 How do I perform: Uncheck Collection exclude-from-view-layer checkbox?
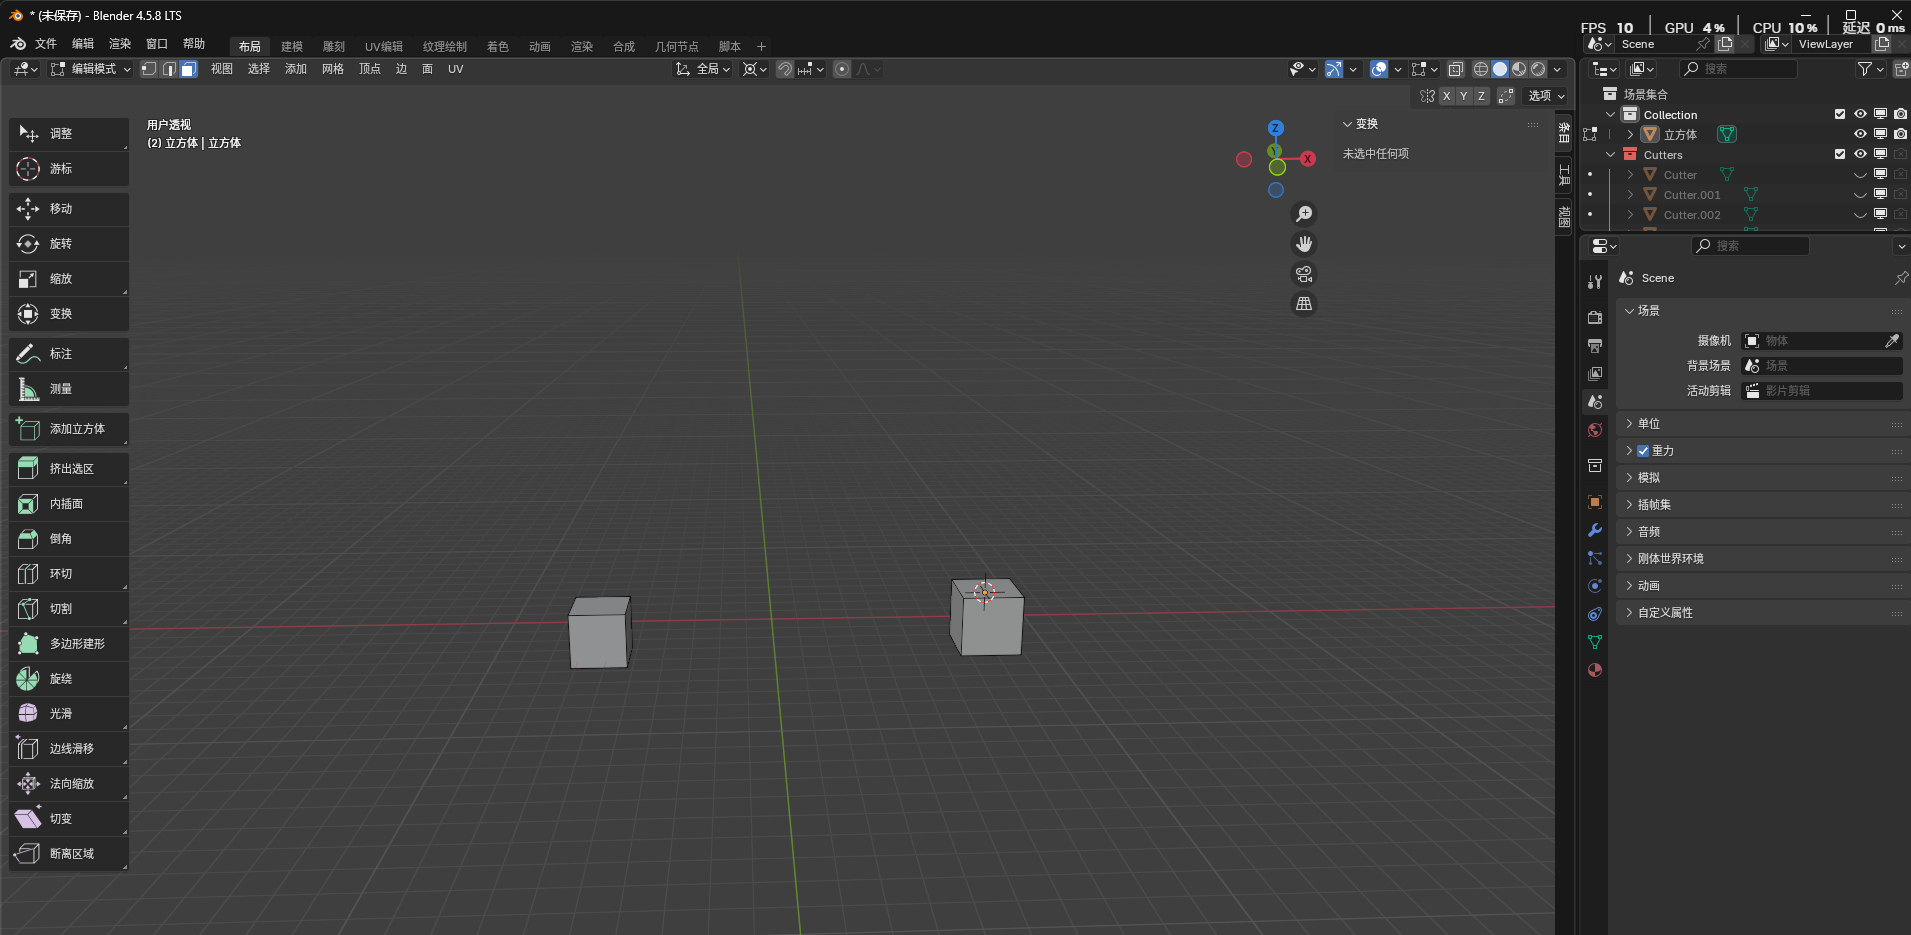tap(1840, 114)
